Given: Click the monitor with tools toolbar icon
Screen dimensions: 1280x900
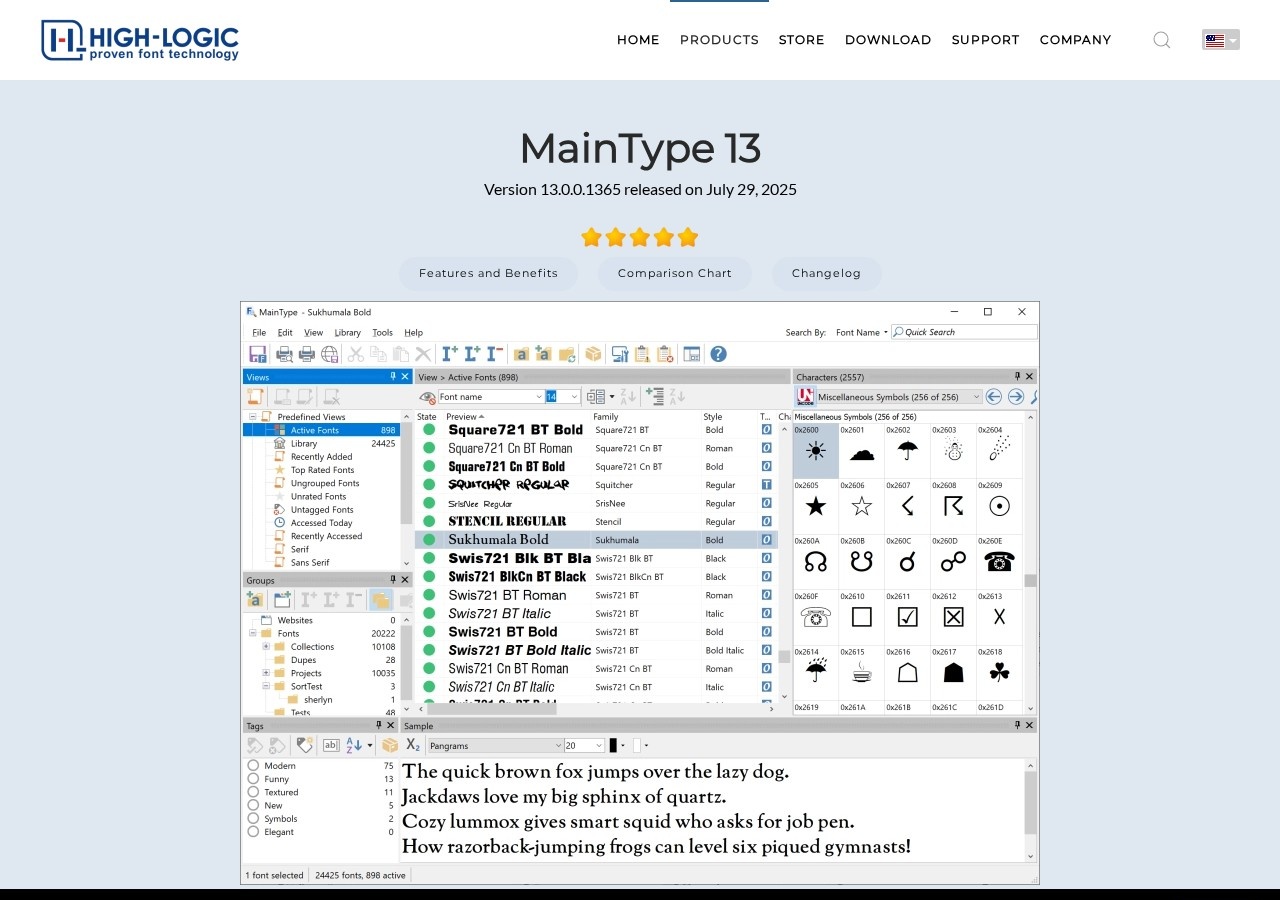Looking at the screenshot, I should coord(620,354).
